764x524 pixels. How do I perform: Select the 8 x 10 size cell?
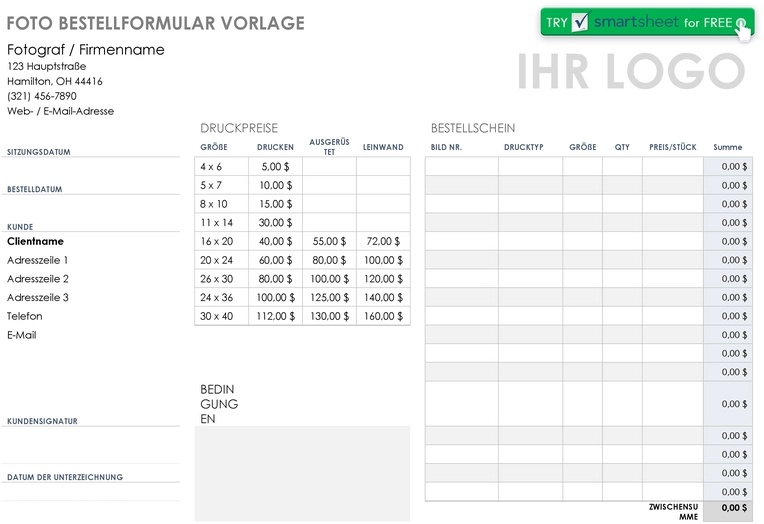click(221, 204)
